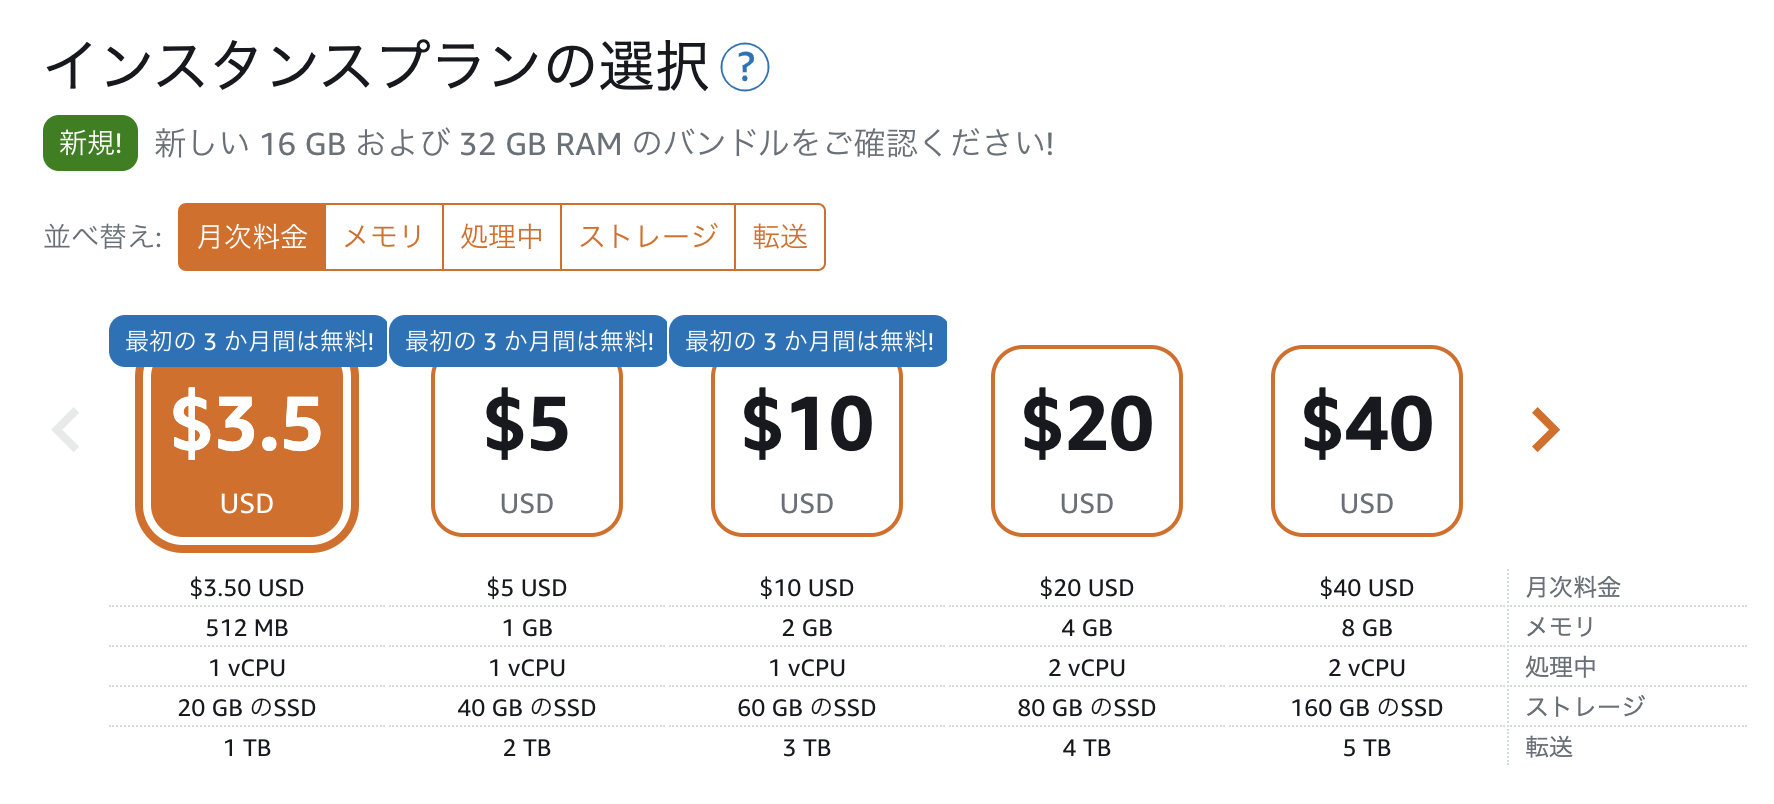Select the $3.5 USD plan card
1774x804 pixels.
tap(247, 448)
